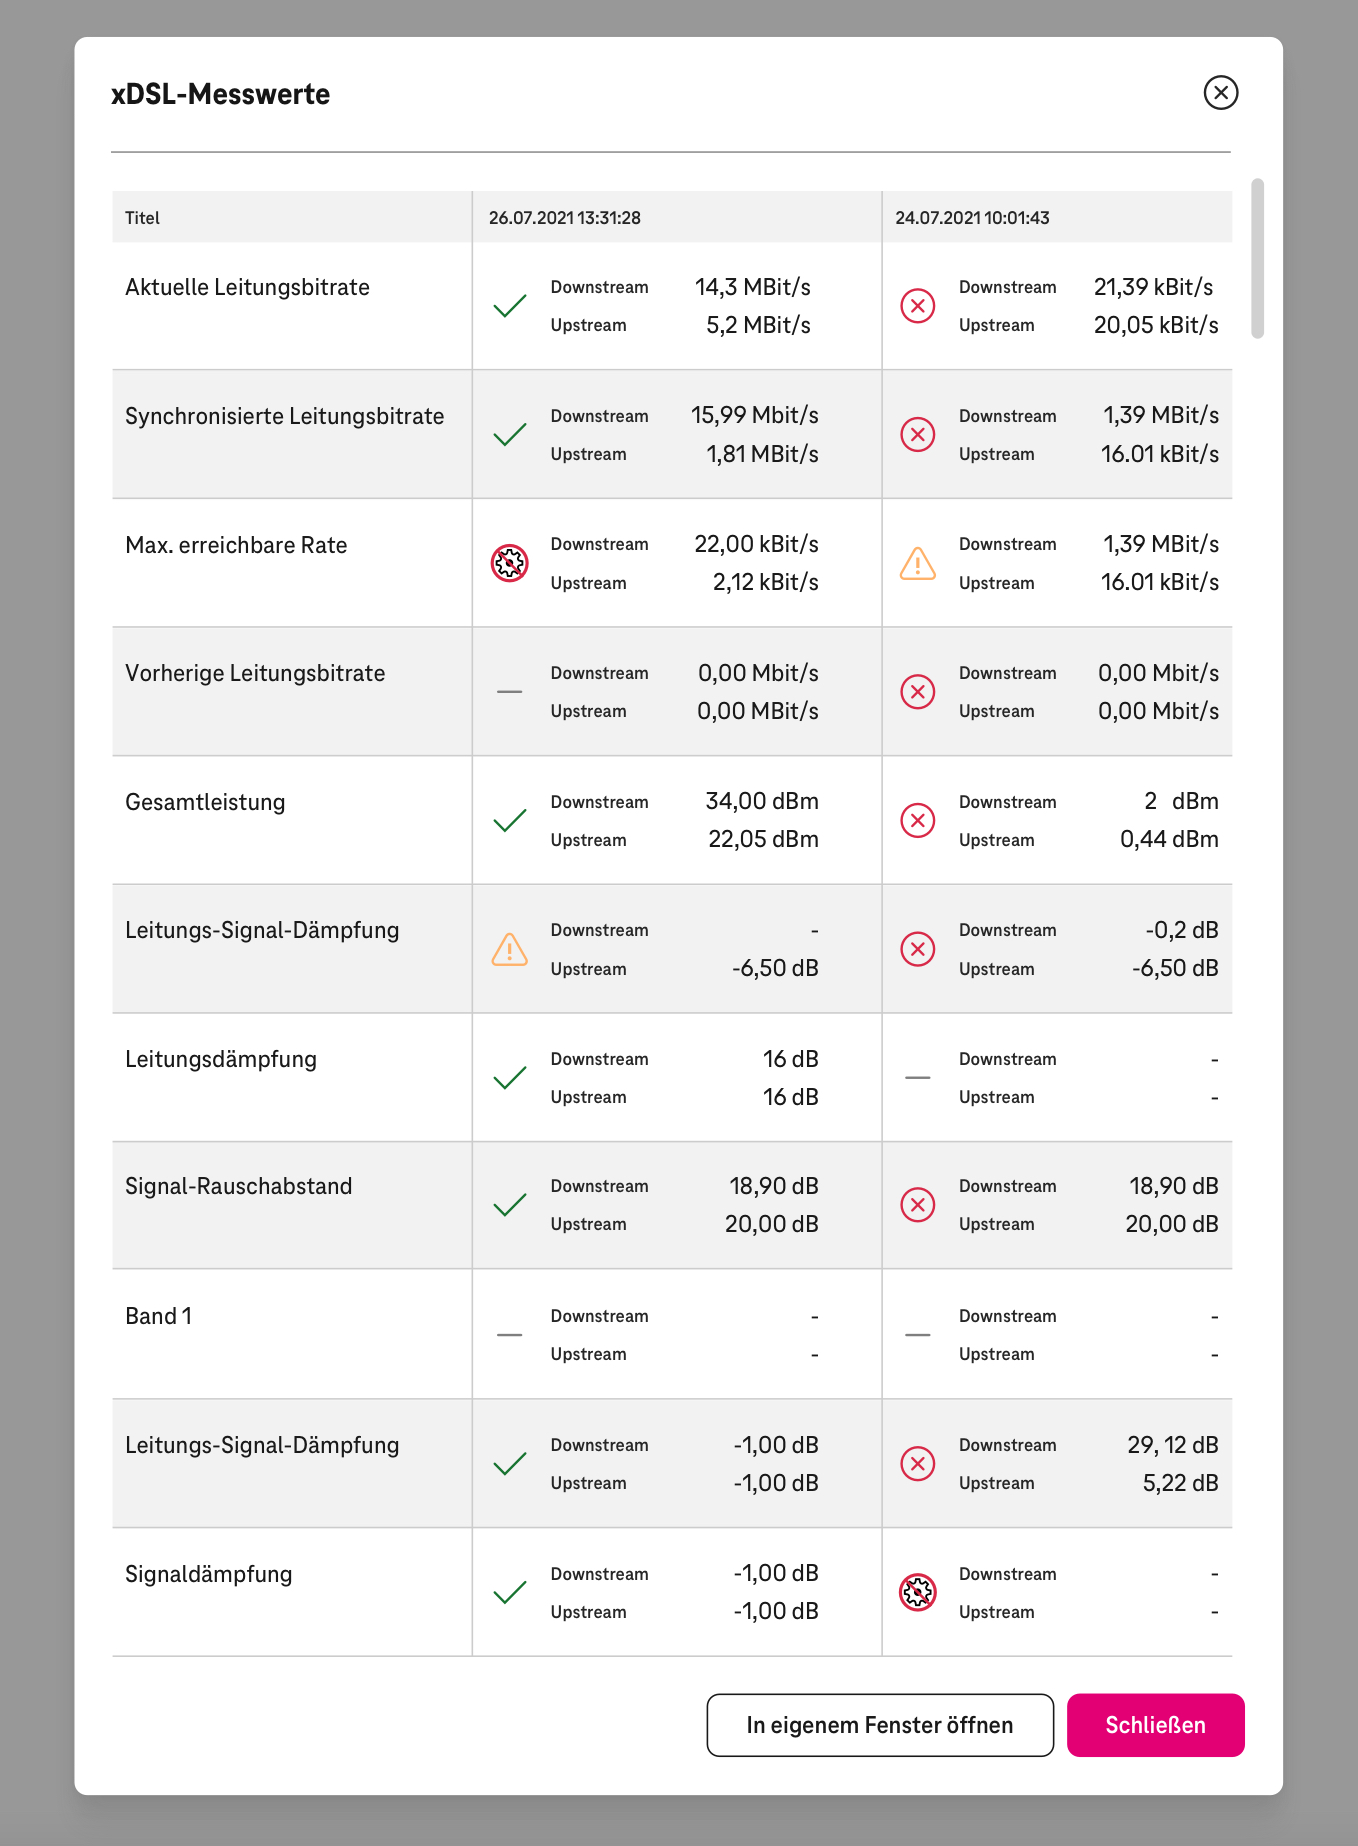Select the gear icon next to Signaldämpfung

click(x=917, y=1592)
